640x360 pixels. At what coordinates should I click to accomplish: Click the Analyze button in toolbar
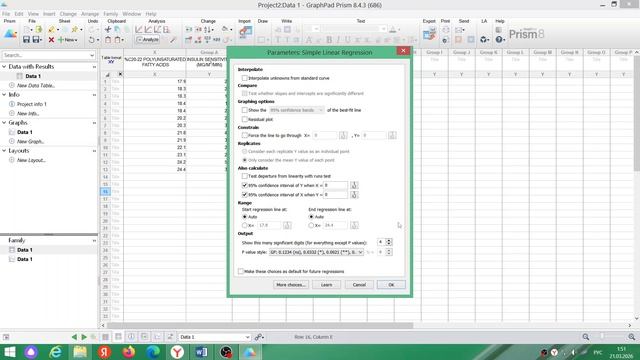(147, 40)
